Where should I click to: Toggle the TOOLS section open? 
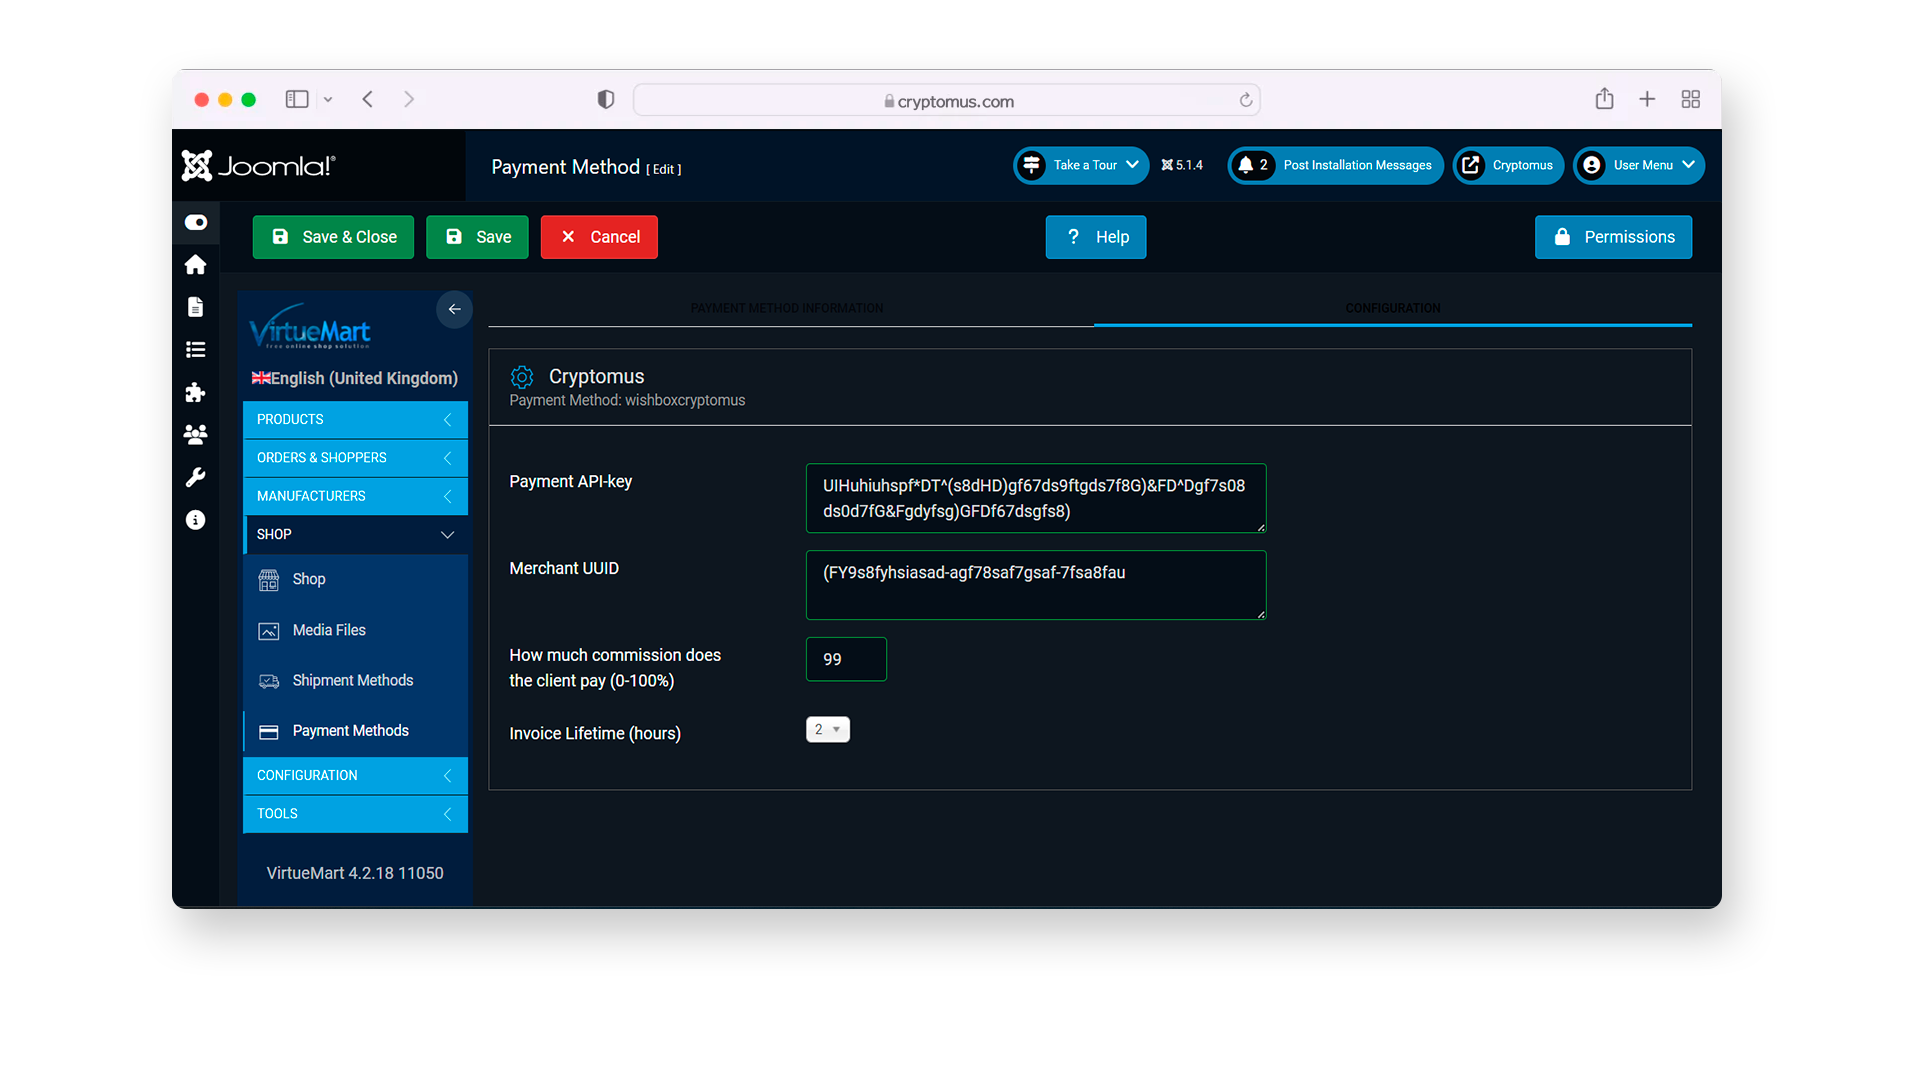click(x=355, y=812)
